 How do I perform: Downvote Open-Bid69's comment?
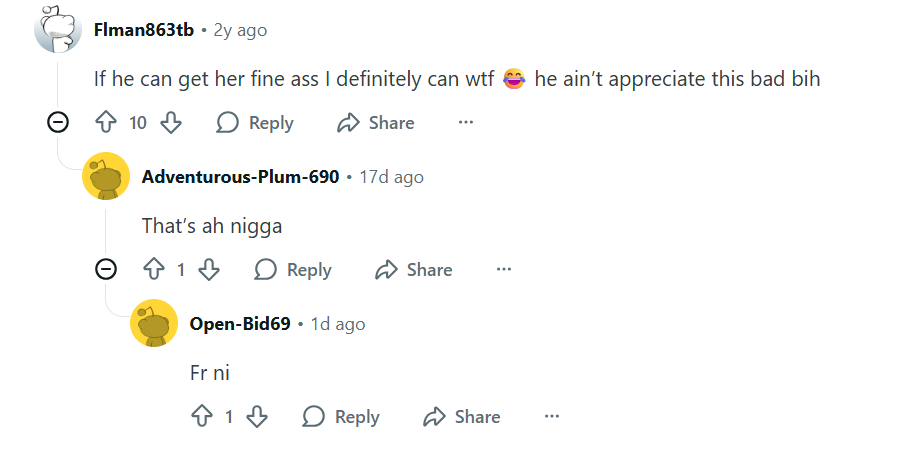click(x=257, y=417)
